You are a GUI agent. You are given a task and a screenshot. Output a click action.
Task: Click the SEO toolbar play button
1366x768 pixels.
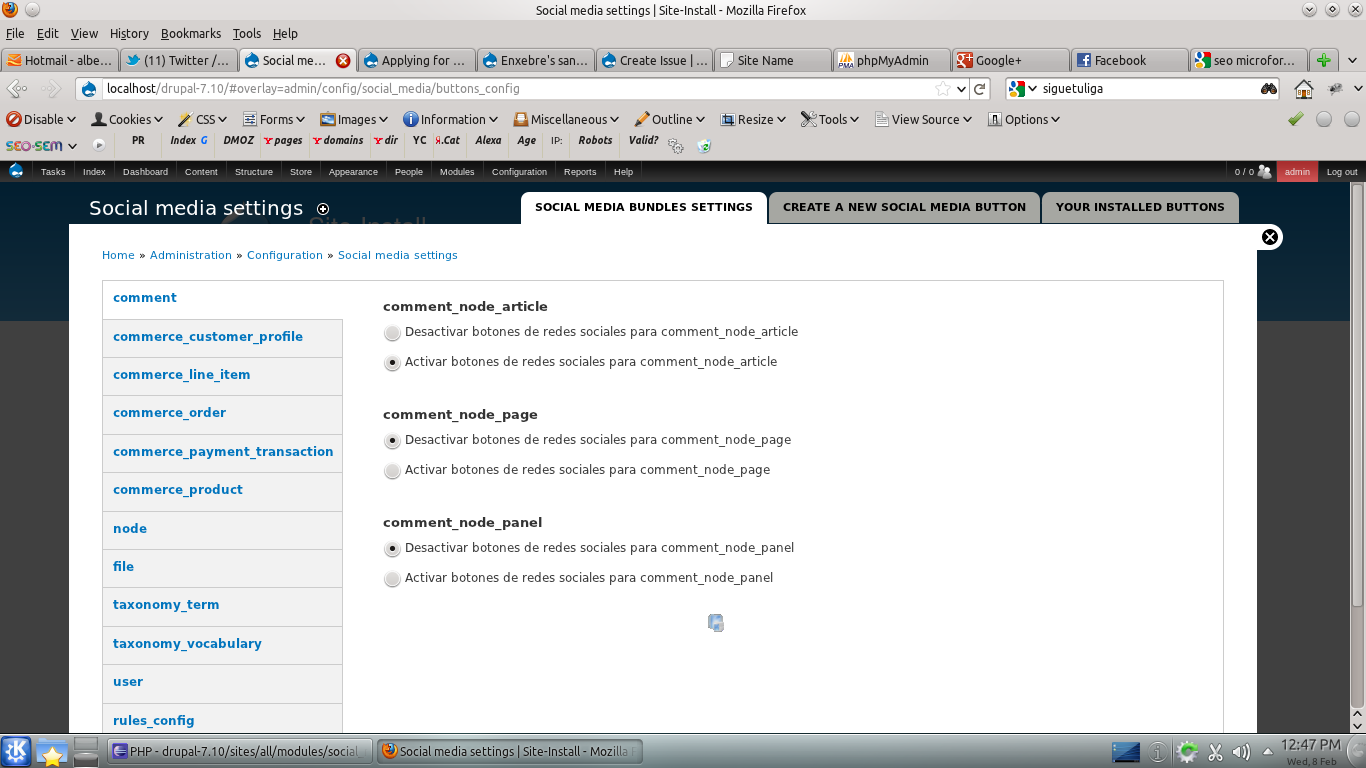click(99, 145)
